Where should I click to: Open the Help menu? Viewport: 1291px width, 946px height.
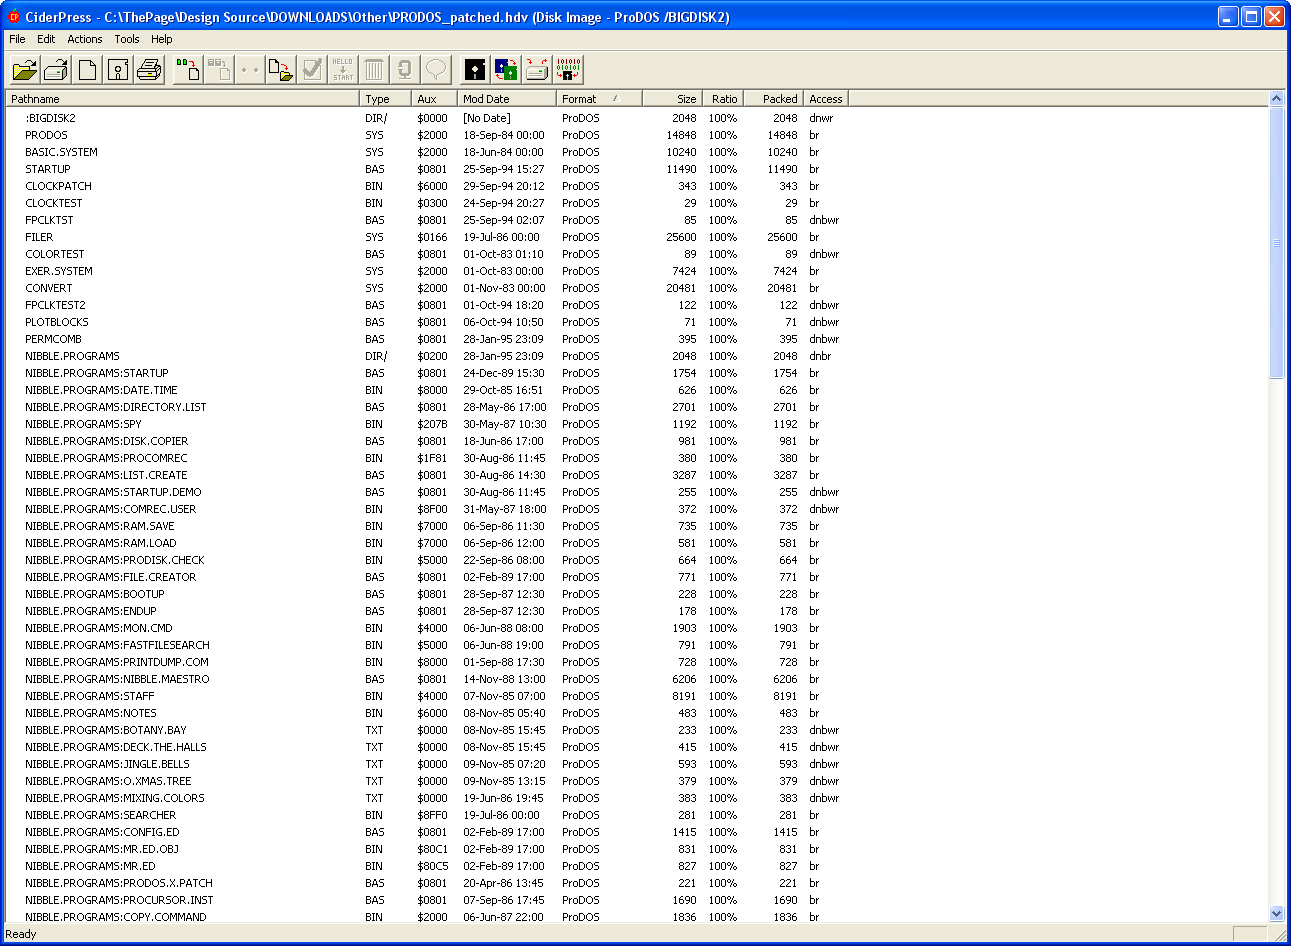(x=162, y=39)
